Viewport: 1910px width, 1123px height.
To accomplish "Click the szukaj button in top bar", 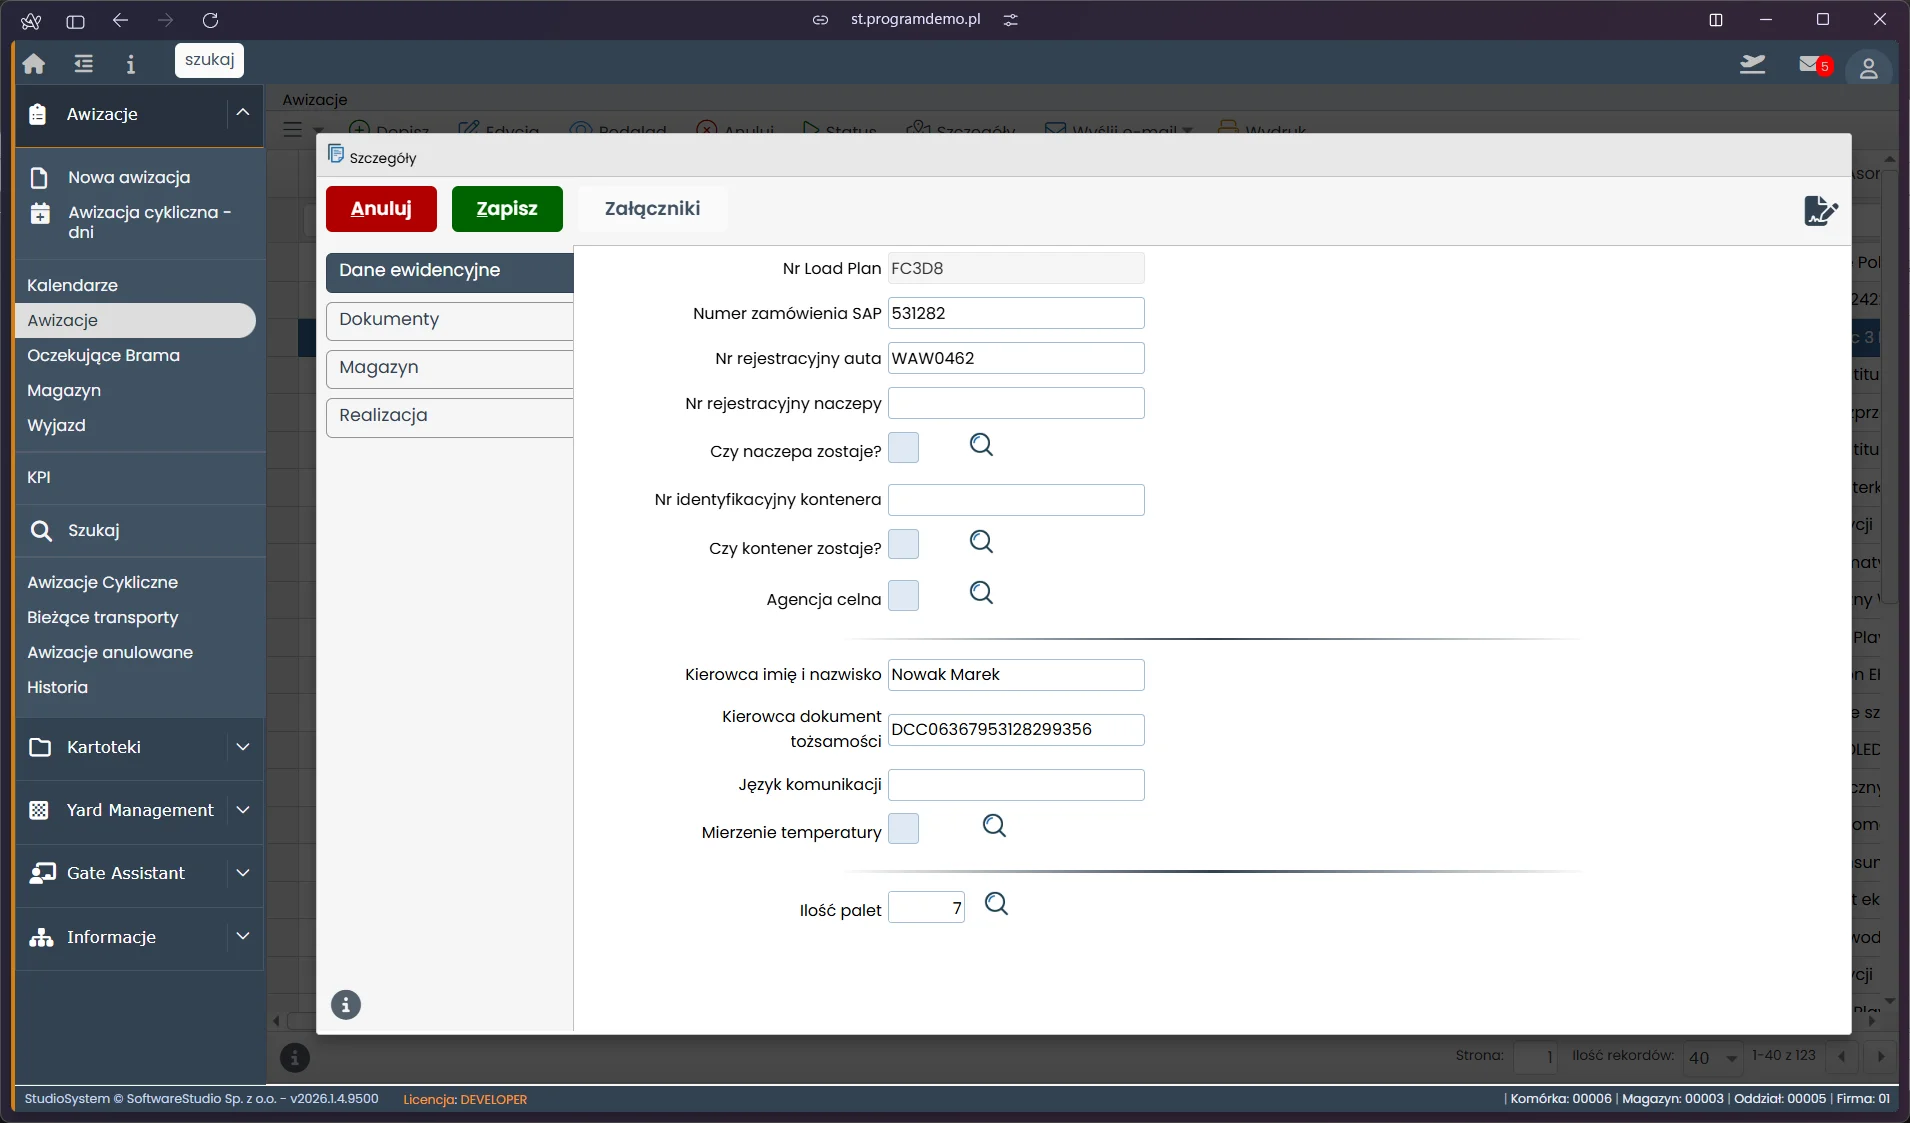I will 209,60.
